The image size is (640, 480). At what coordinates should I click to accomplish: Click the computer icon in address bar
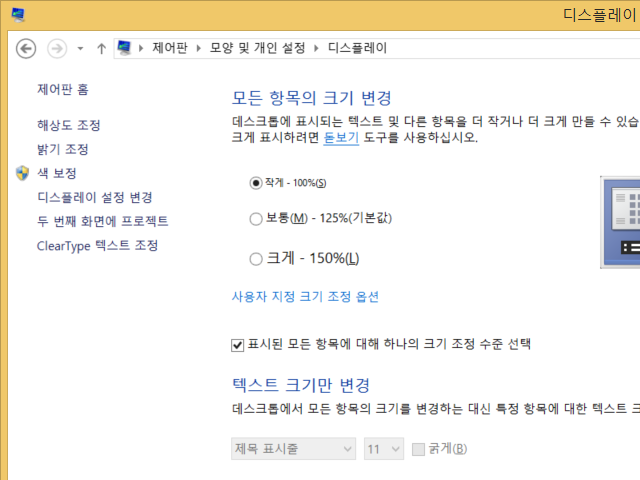pos(124,48)
